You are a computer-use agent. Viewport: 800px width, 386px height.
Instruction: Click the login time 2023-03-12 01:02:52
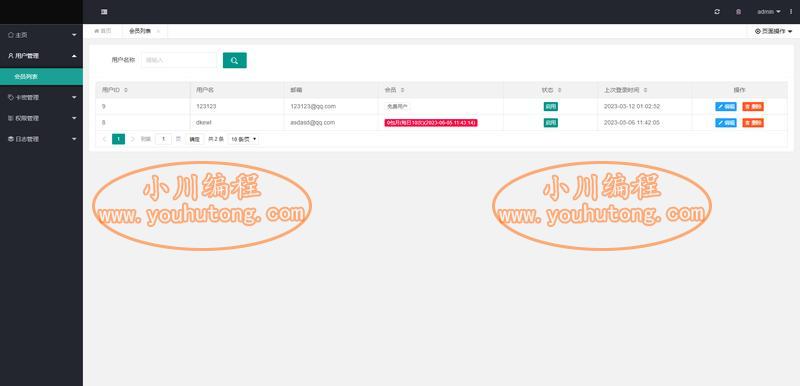point(632,107)
